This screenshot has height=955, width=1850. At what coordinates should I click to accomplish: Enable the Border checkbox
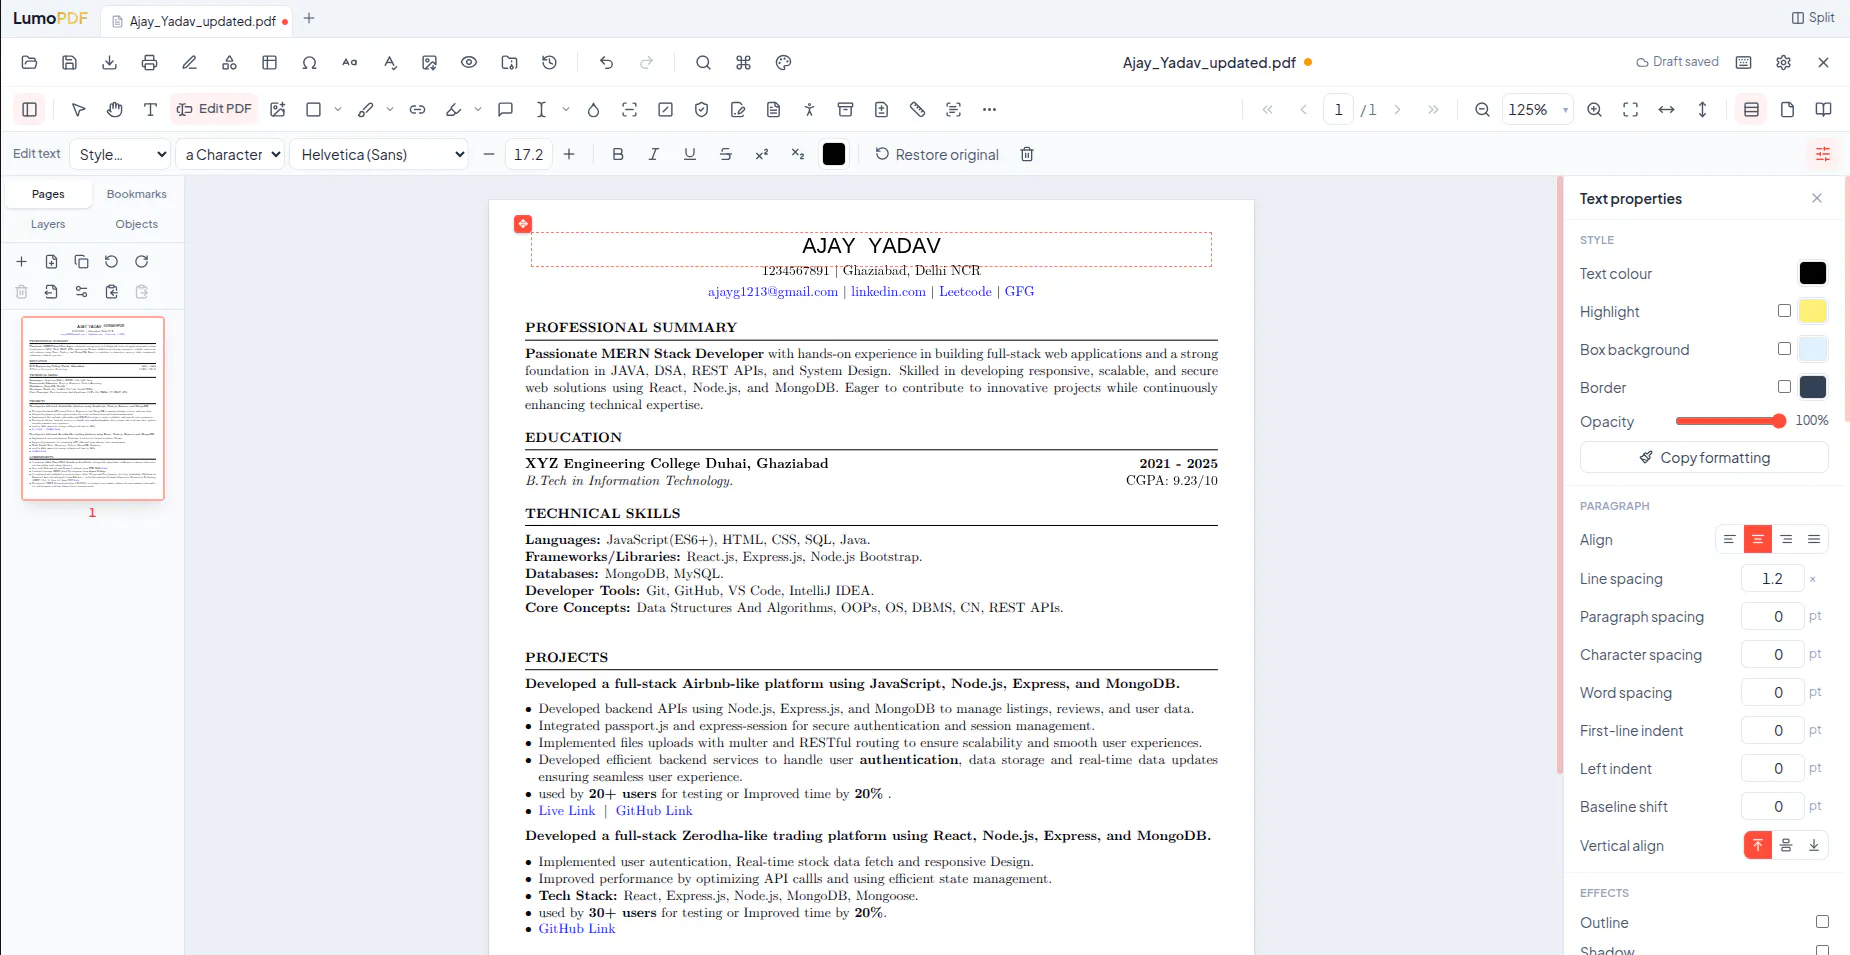(1784, 387)
